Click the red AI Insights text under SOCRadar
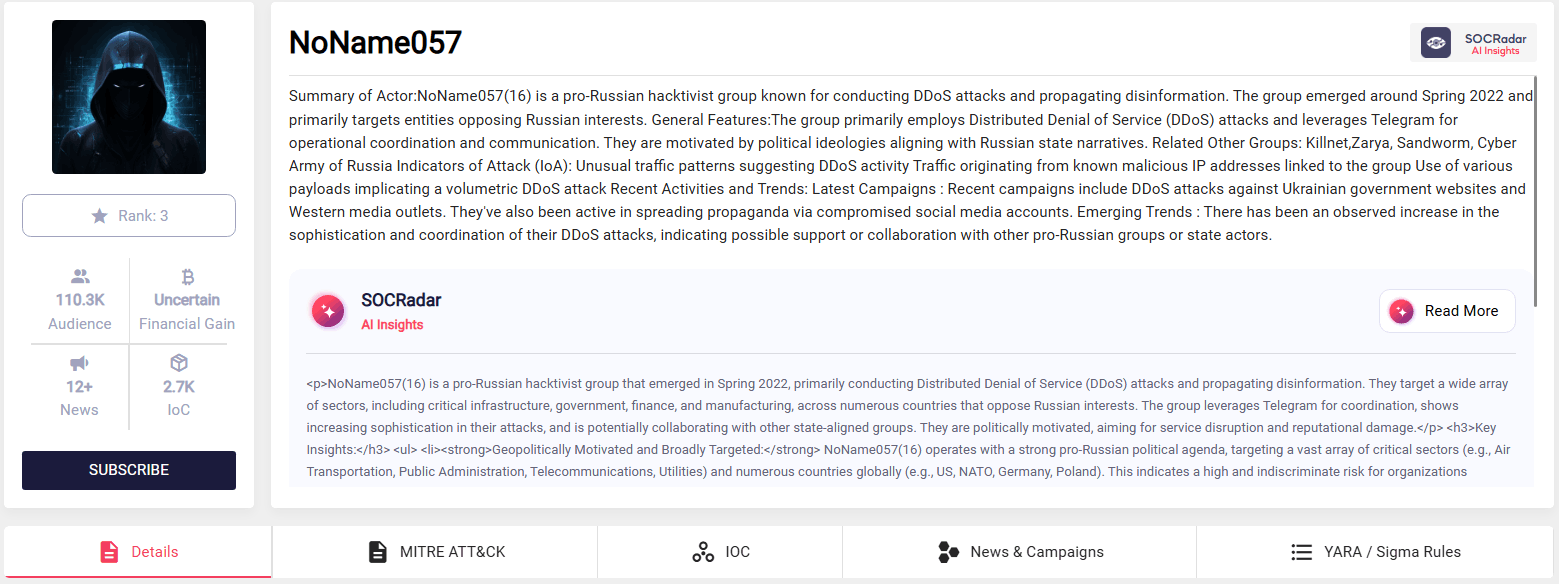 [x=392, y=325]
